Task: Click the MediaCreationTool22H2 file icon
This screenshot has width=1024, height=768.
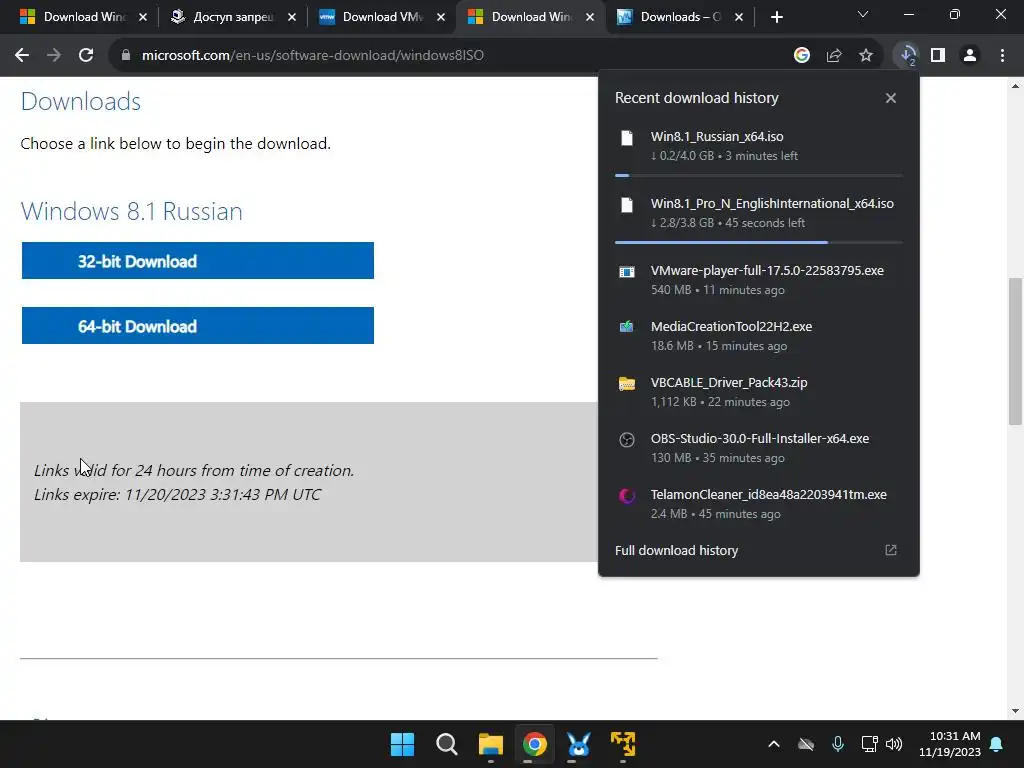Action: point(627,327)
